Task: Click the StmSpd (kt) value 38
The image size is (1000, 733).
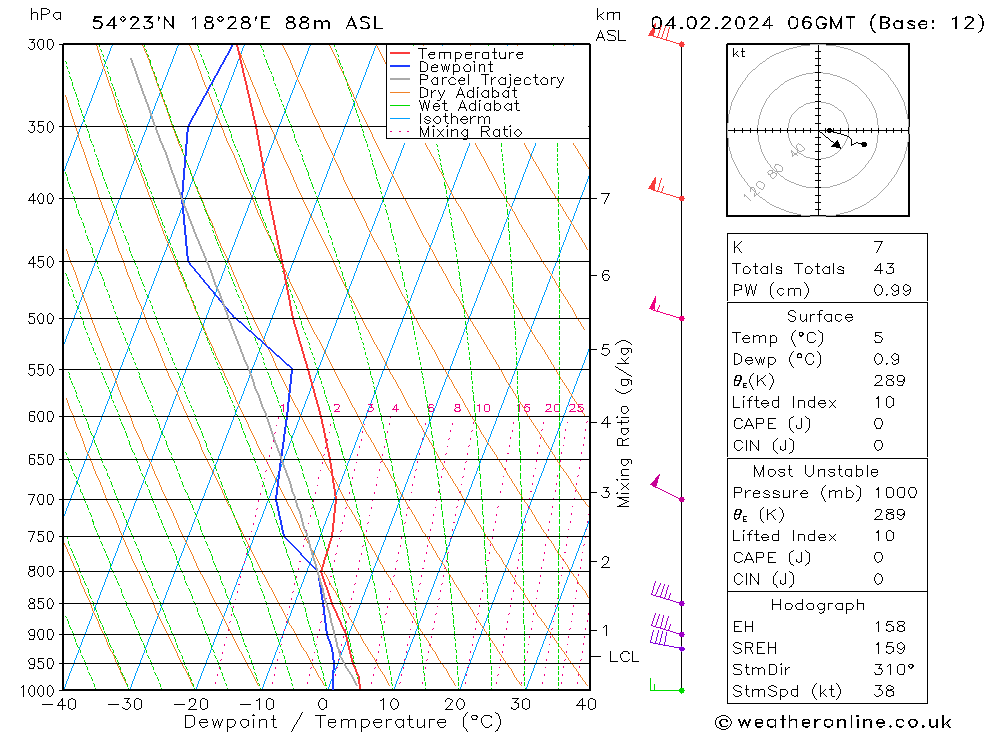Action: click(x=884, y=691)
